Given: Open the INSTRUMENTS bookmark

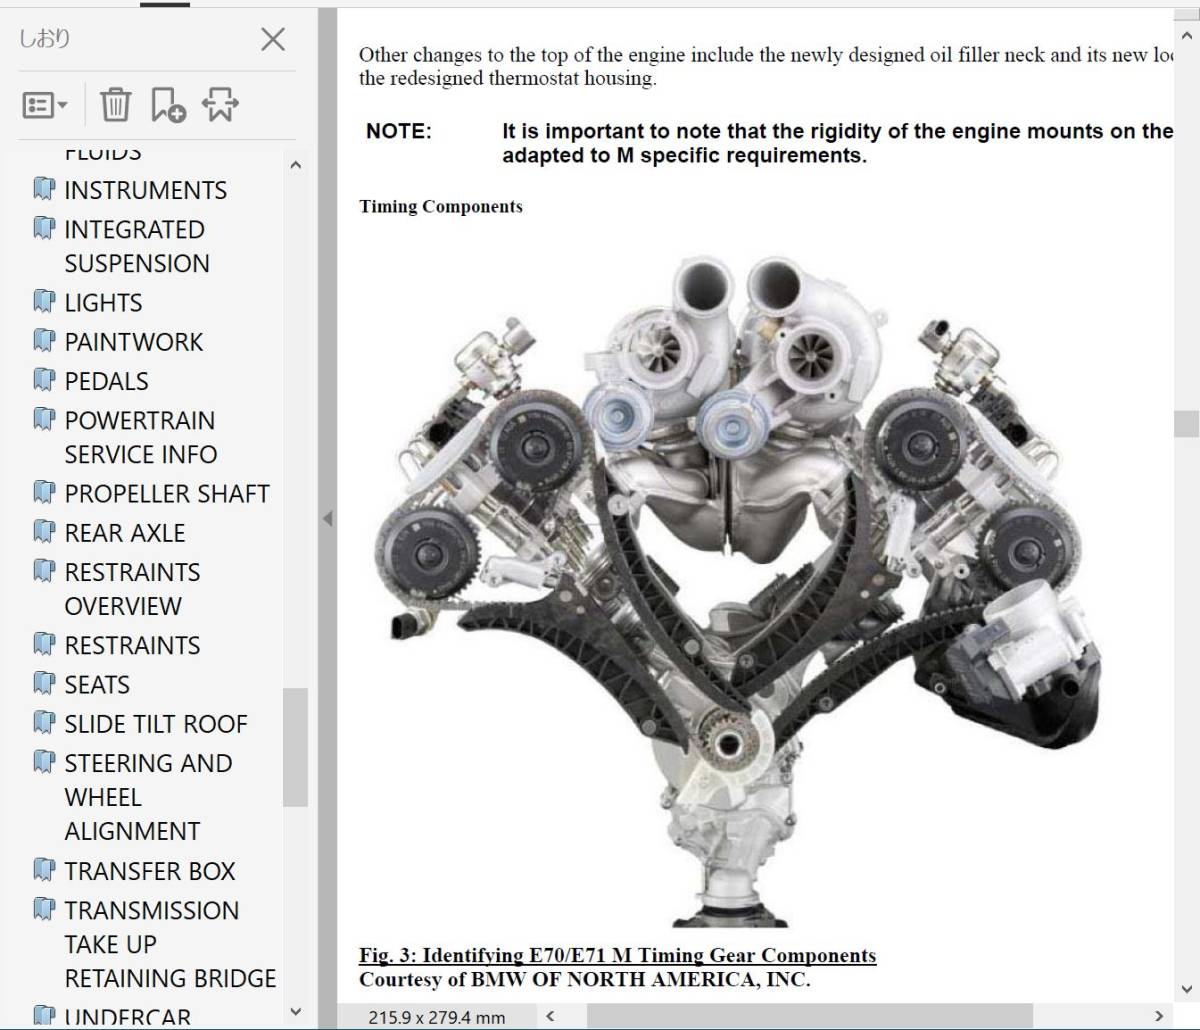Looking at the screenshot, I should tap(145, 190).
